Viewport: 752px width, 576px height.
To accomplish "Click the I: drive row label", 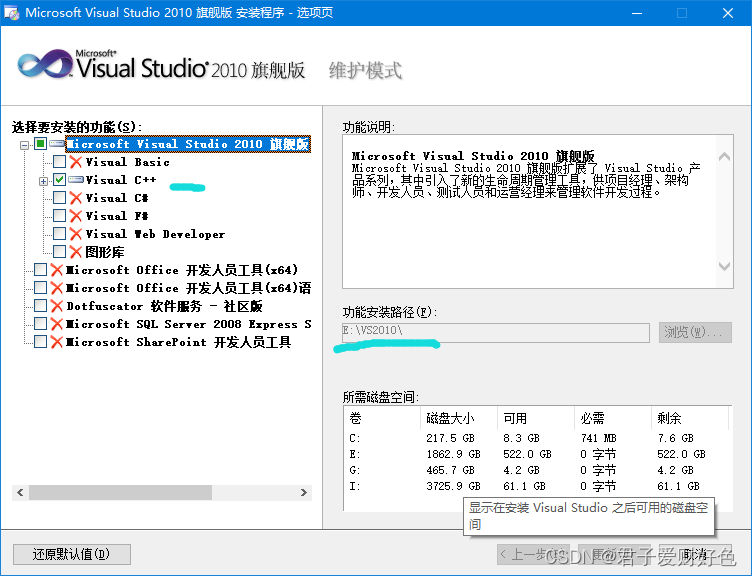I will coord(355,486).
